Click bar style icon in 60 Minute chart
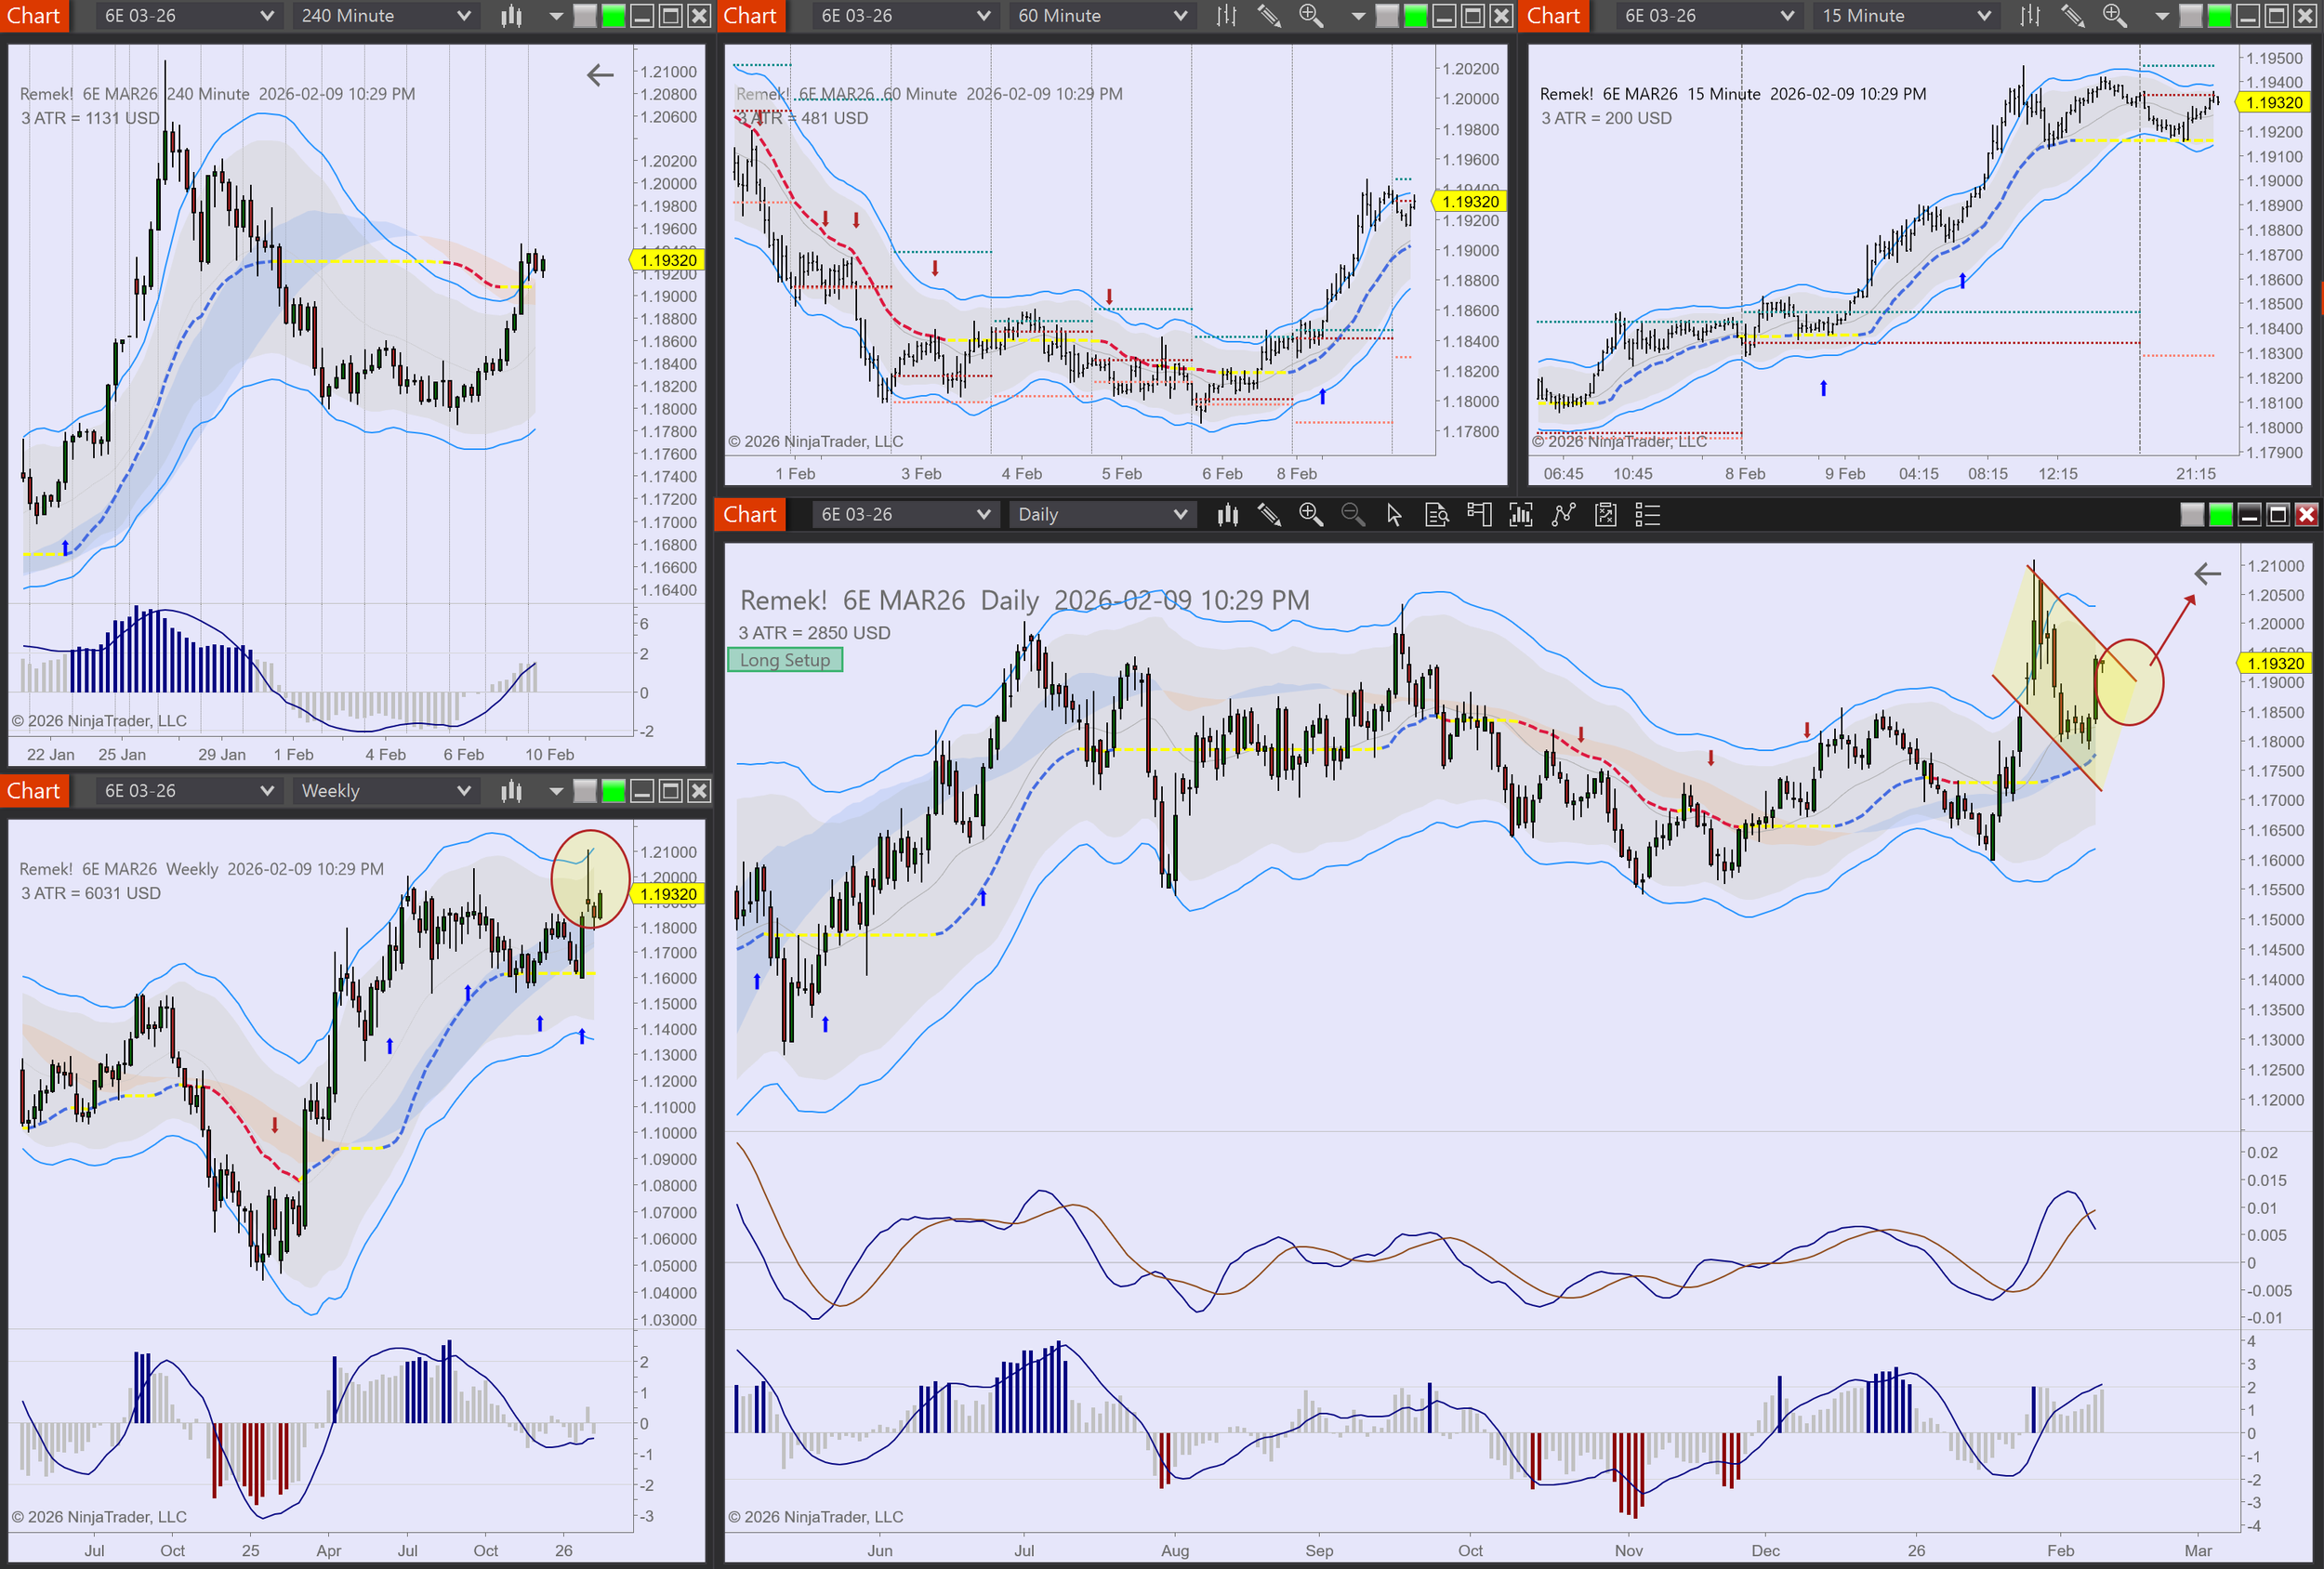2324x1569 pixels. point(1227,16)
